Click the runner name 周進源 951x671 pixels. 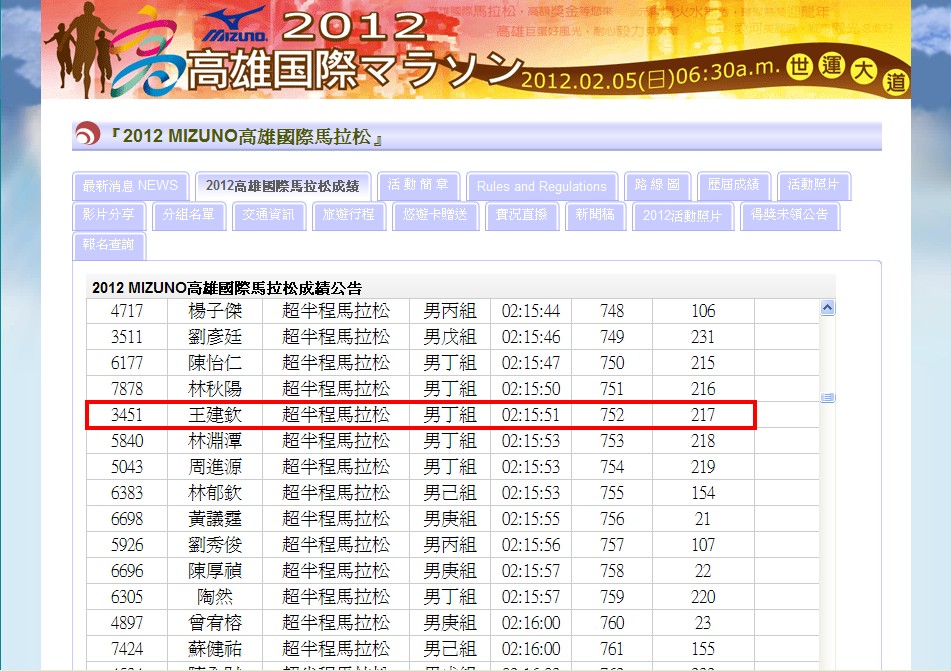(x=215, y=467)
